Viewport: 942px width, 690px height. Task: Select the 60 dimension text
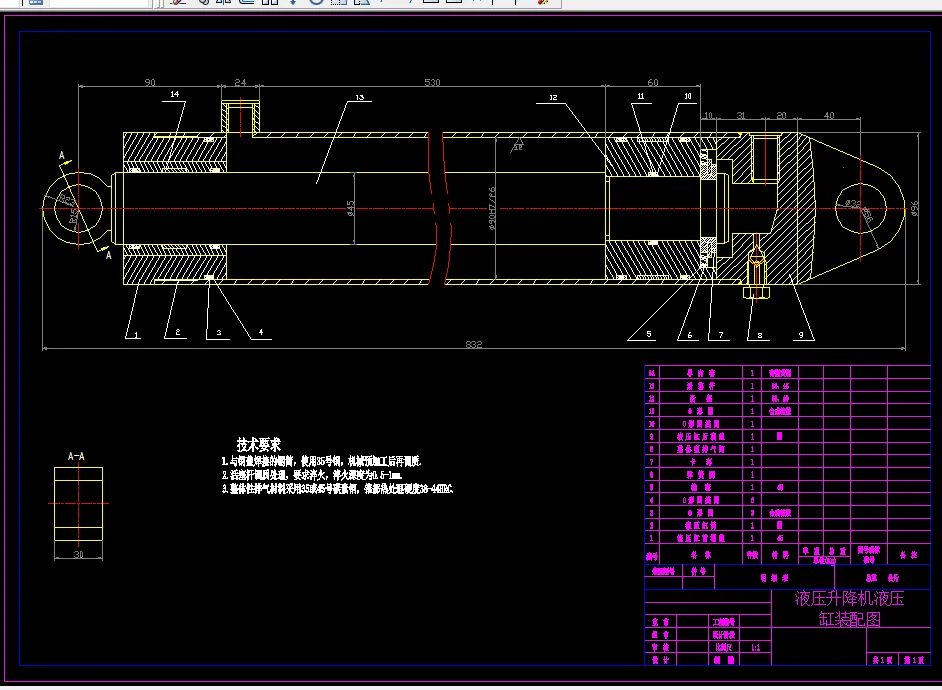(x=652, y=82)
